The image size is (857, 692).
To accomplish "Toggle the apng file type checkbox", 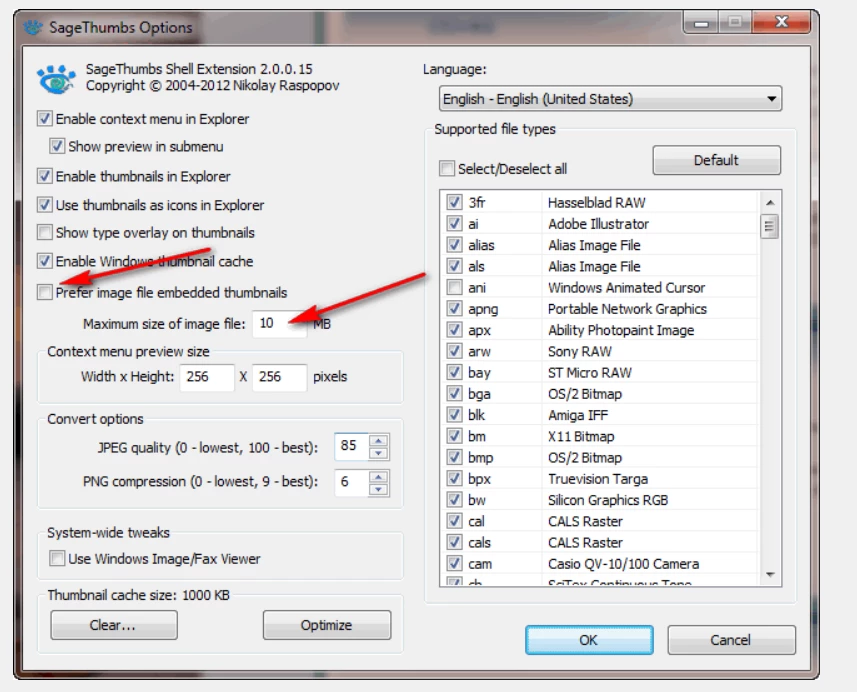I will (x=454, y=309).
